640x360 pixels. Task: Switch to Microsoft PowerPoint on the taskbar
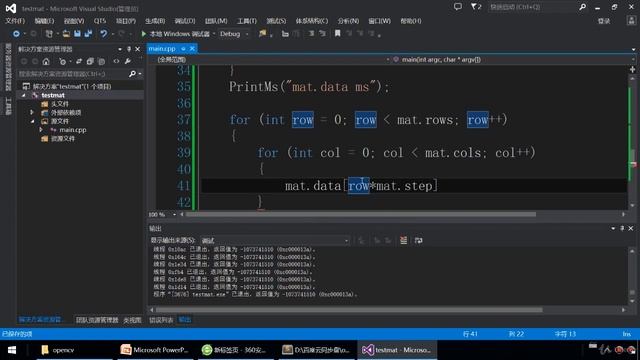[x=155, y=350]
